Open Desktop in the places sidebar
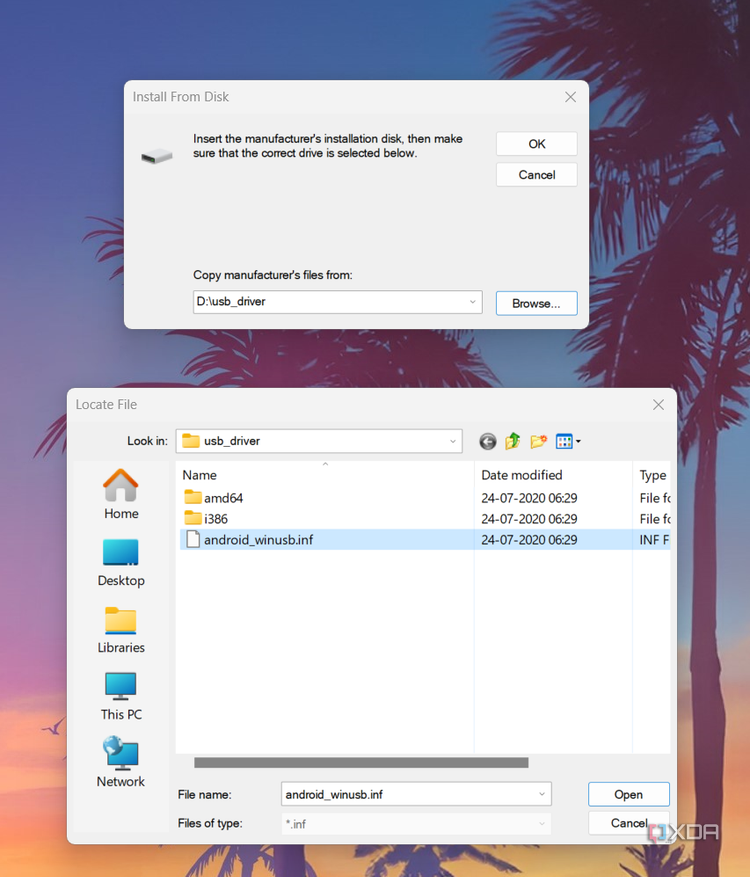The image size is (750, 877). [121, 562]
